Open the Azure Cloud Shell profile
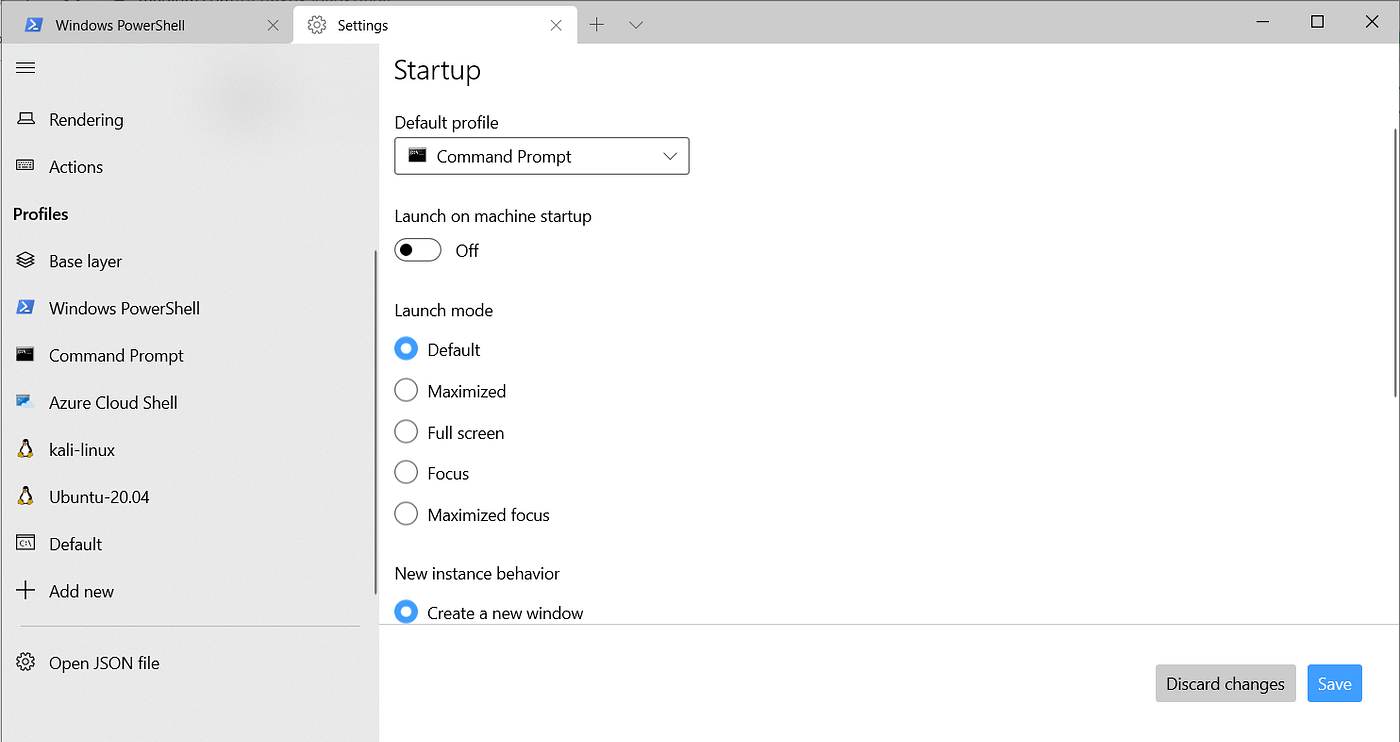Viewport: 1400px width, 742px height. click(113, 402)
